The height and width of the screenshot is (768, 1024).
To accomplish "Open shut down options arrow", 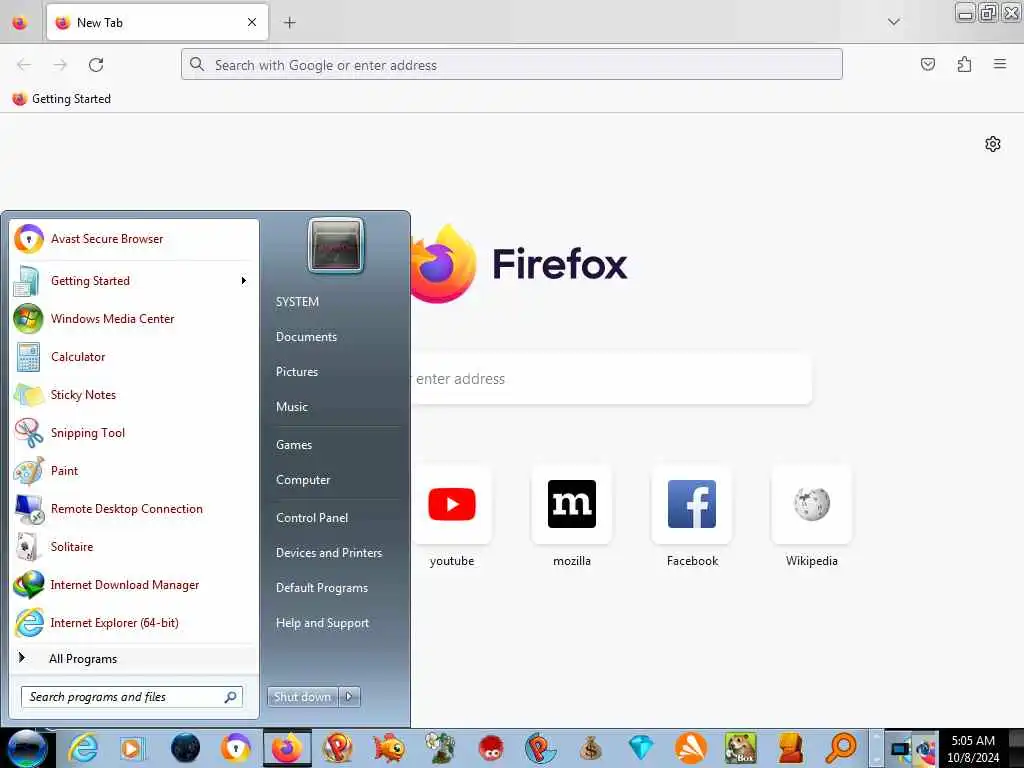I will point(349,697).
